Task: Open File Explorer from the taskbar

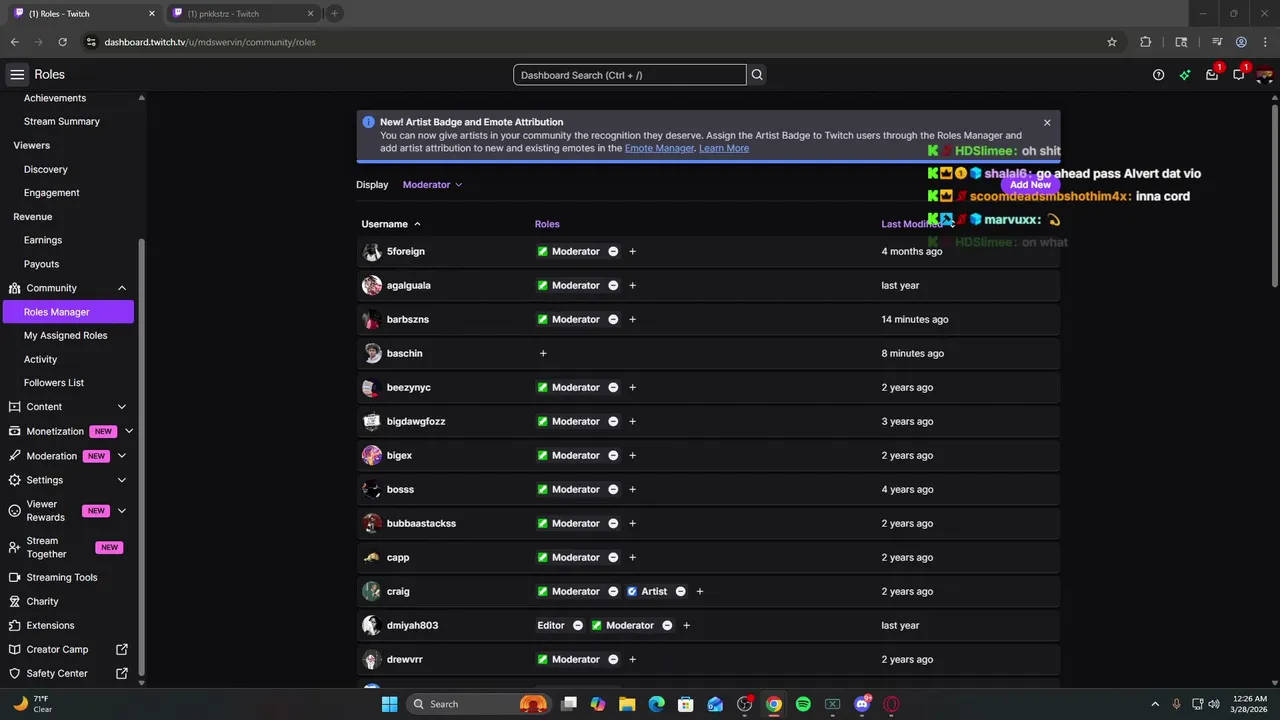Action: pos(627,704)
